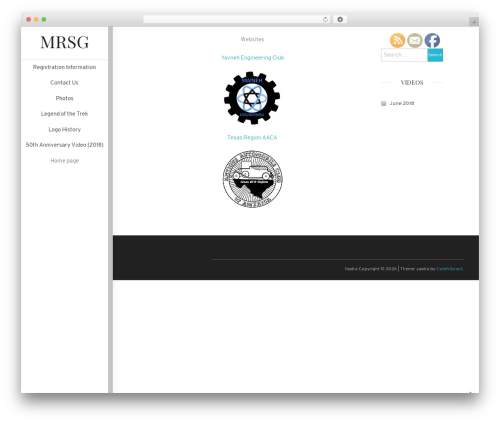Click the calendar icon beside June 2018
This screenshot has height=423, width=500.
(x=384, y=103)
